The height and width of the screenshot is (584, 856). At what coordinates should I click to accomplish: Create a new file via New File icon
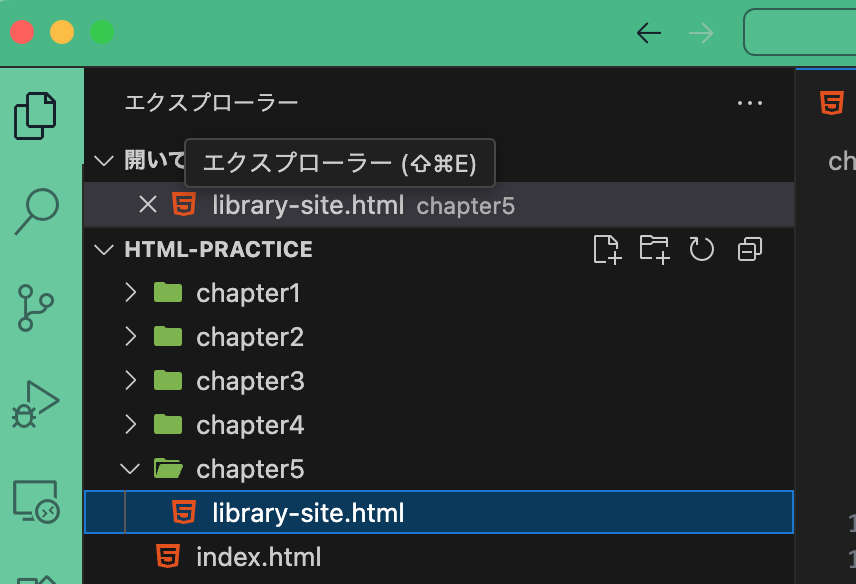606,249
